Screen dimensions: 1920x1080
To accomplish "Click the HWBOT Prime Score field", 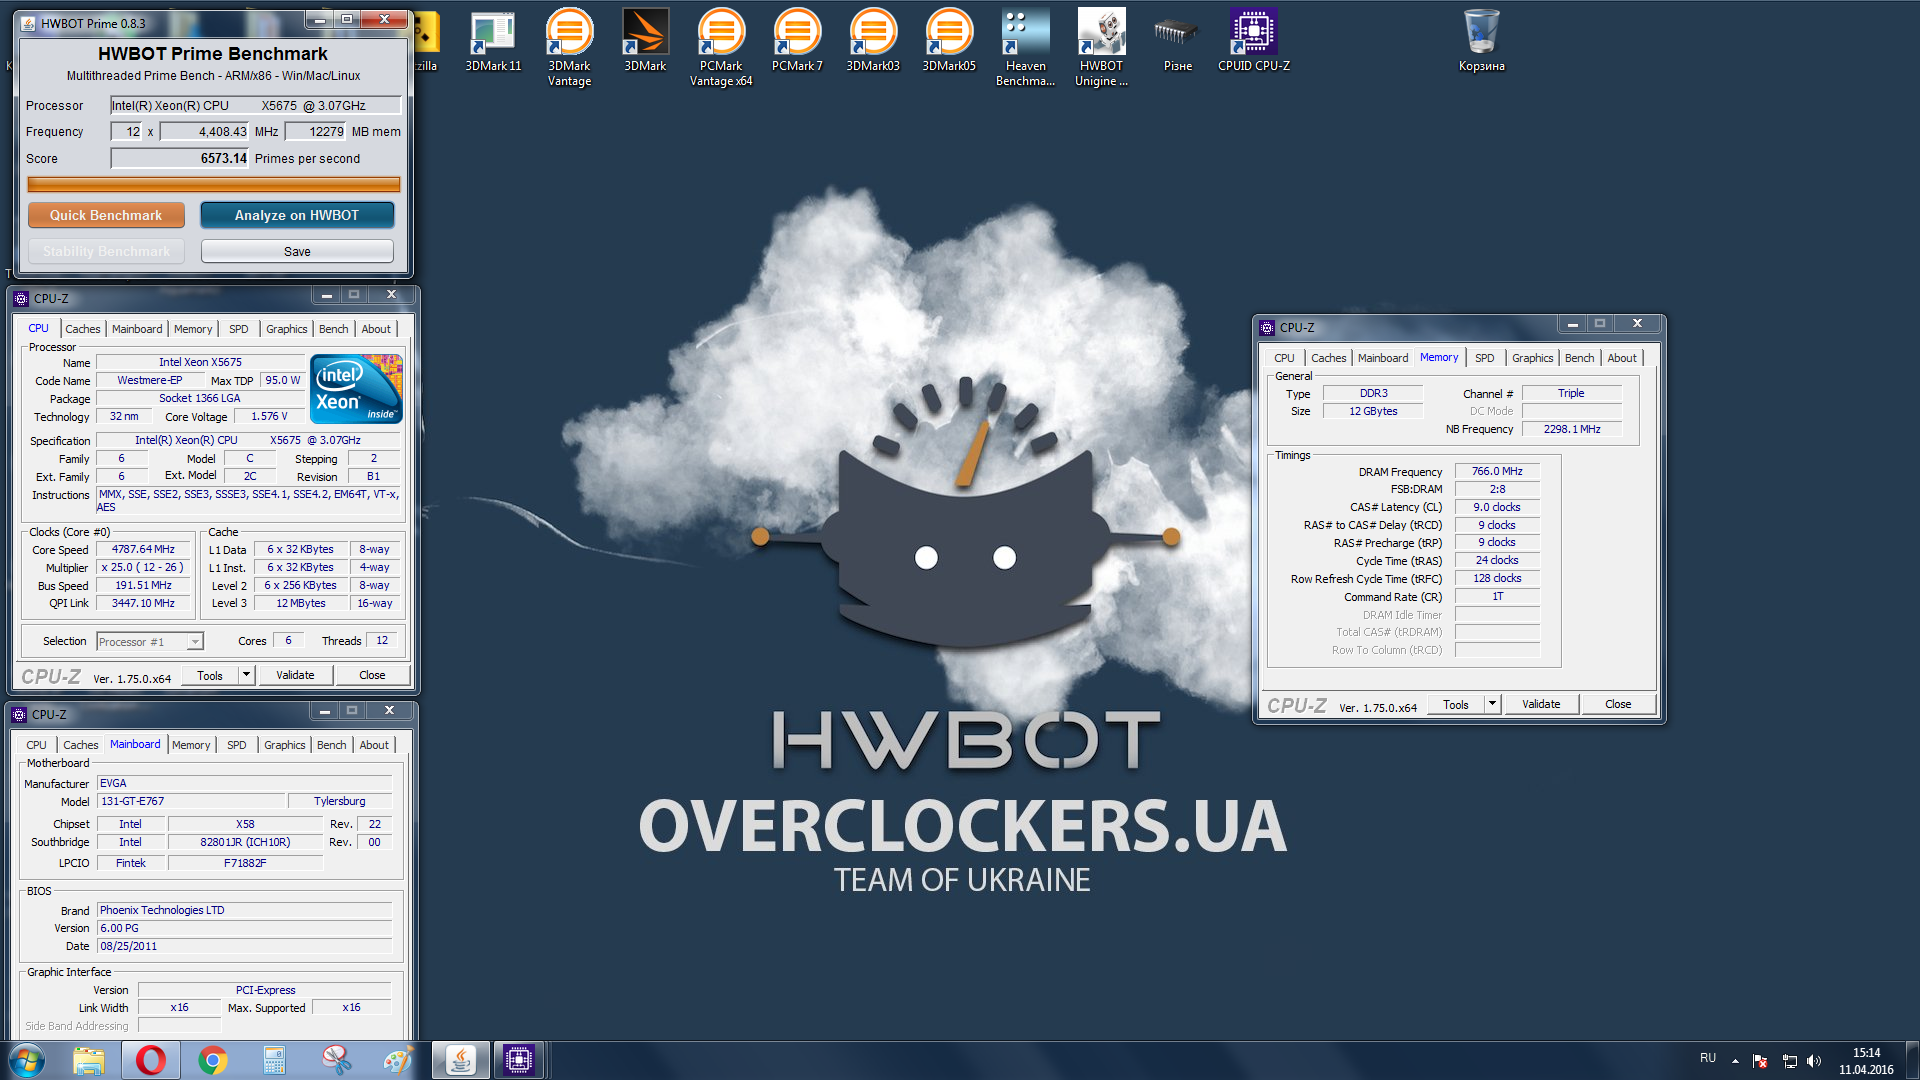I will 179,158.
